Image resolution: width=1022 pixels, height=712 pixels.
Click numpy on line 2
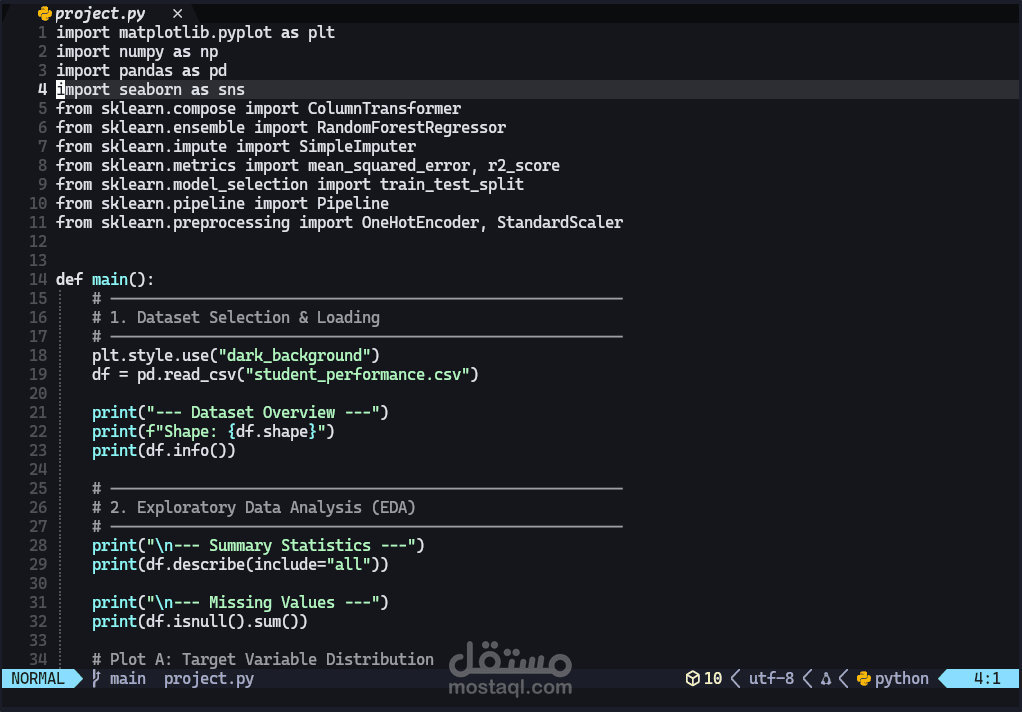tap(141, 52)
